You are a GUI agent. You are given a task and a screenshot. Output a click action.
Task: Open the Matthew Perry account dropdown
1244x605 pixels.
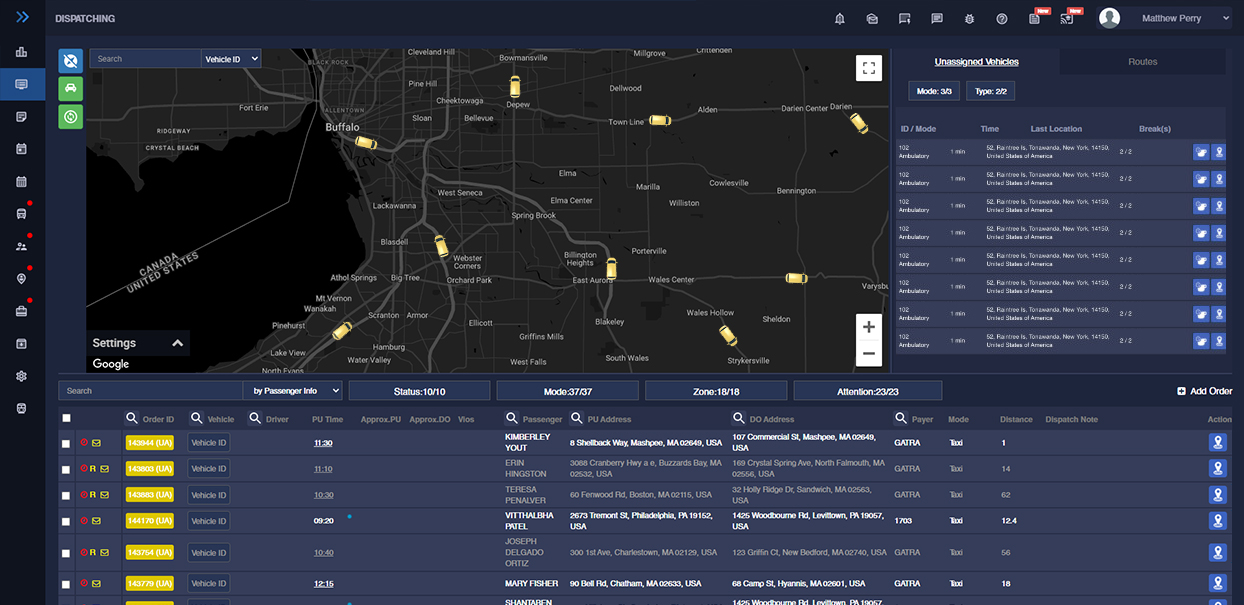tap(1167, 18)
